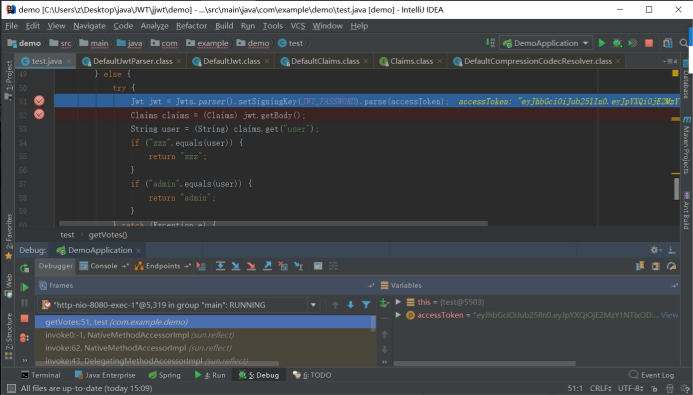The width and height of the screenshot is (693, 395).
Task: Select the invoke:62 NativeMethodAccessorImpl frame
Action: (x=139, y=348)
